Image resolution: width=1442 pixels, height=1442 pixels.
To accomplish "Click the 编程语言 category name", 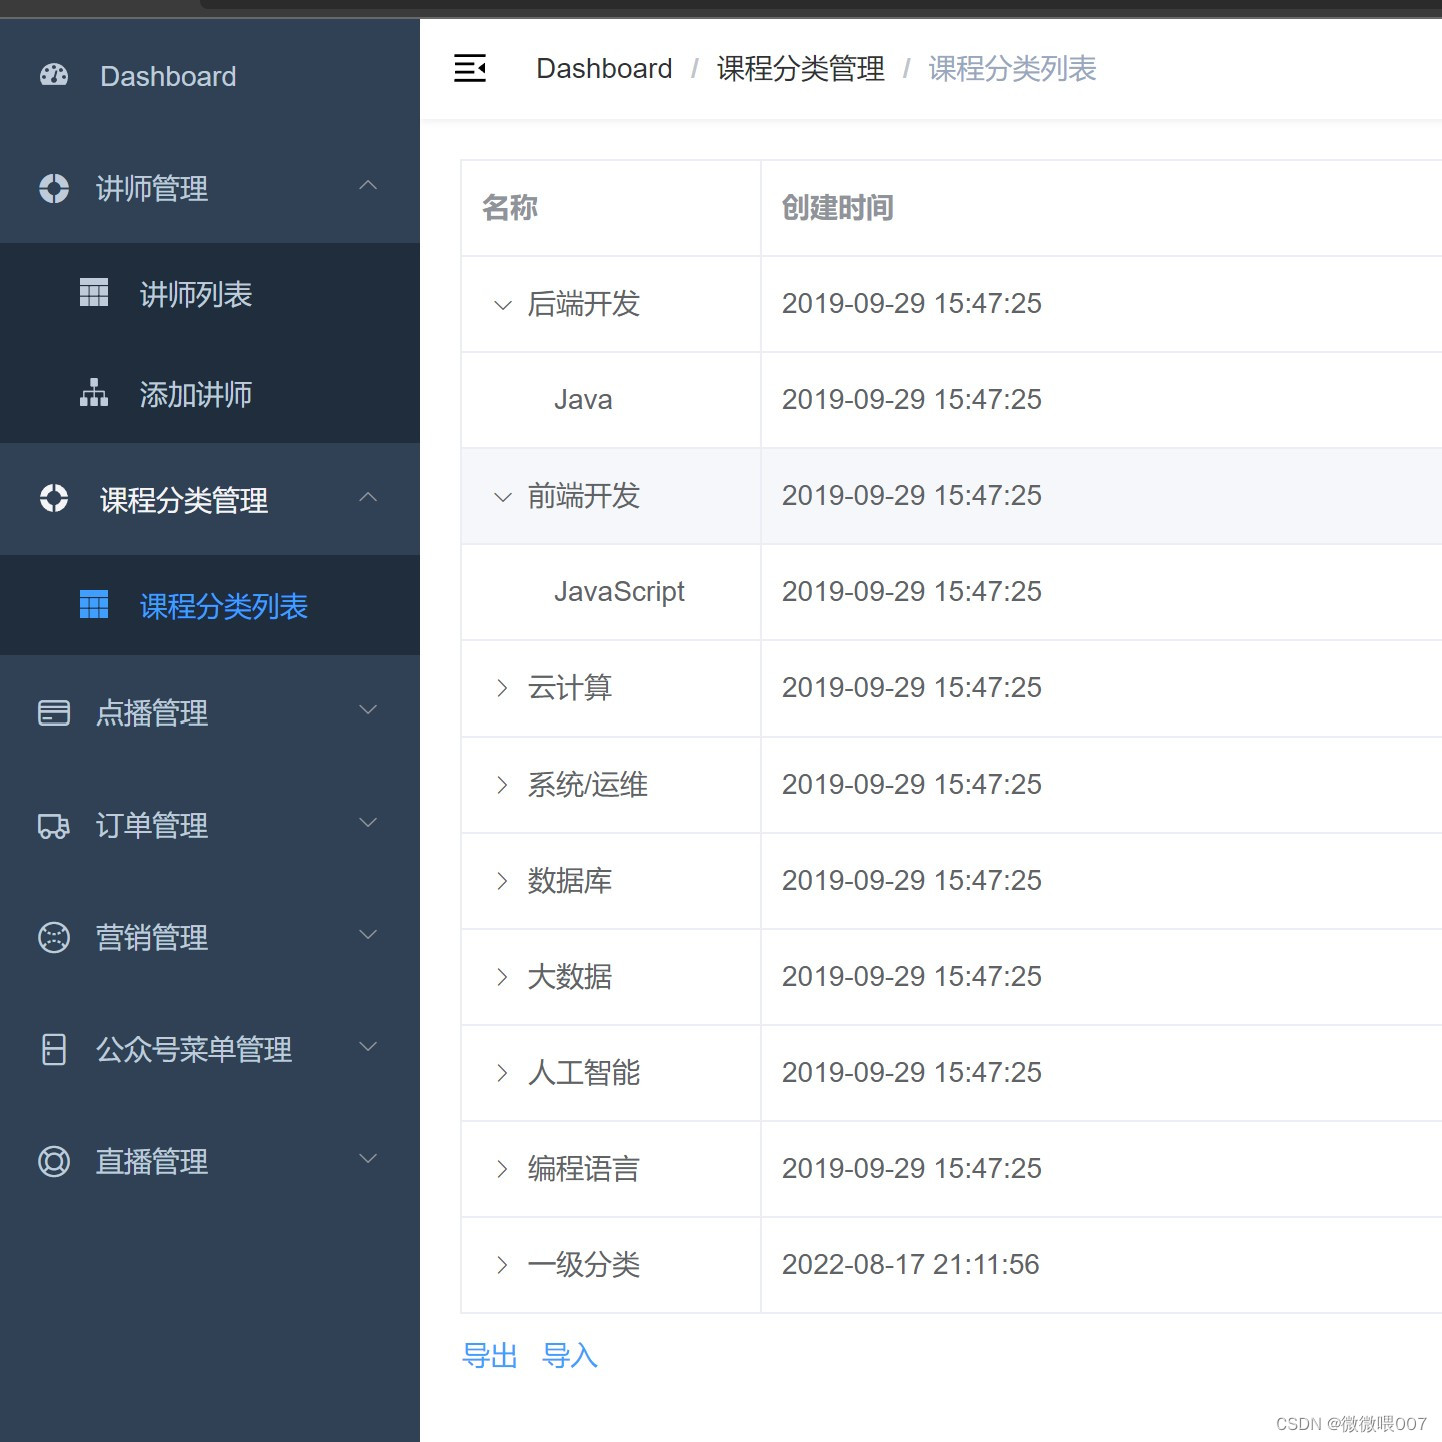I will 584,1169.
